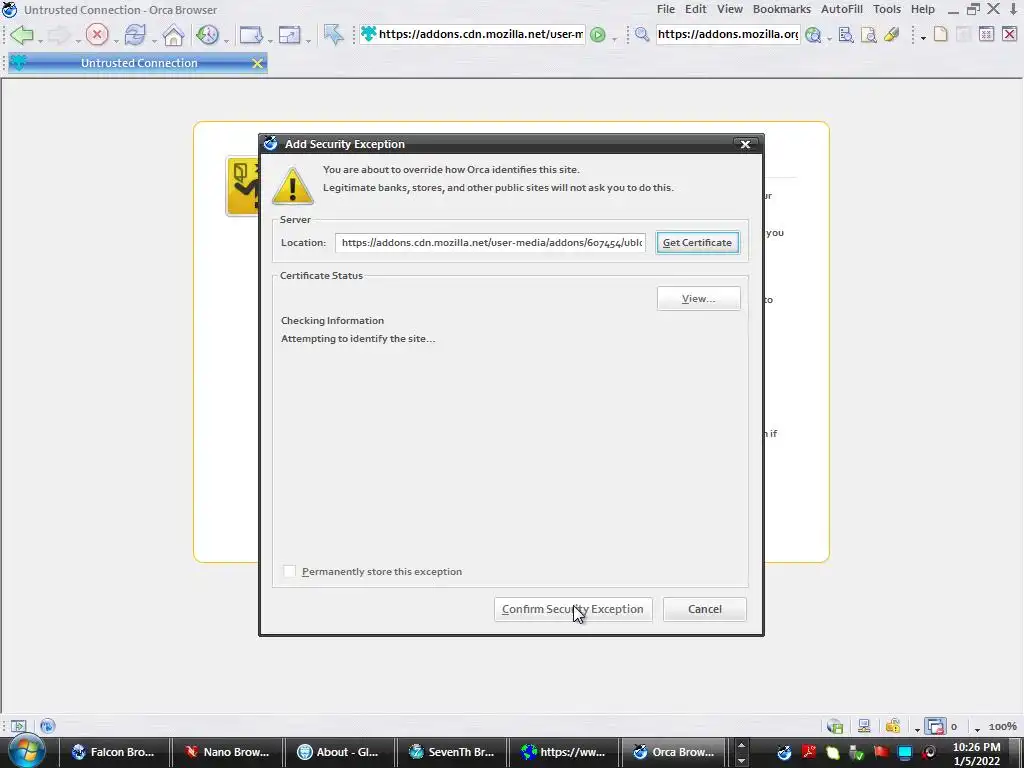Expand the history clock dropdown arrow
The height and width of the screenshot is (768, 1024).
coord(227,40)
